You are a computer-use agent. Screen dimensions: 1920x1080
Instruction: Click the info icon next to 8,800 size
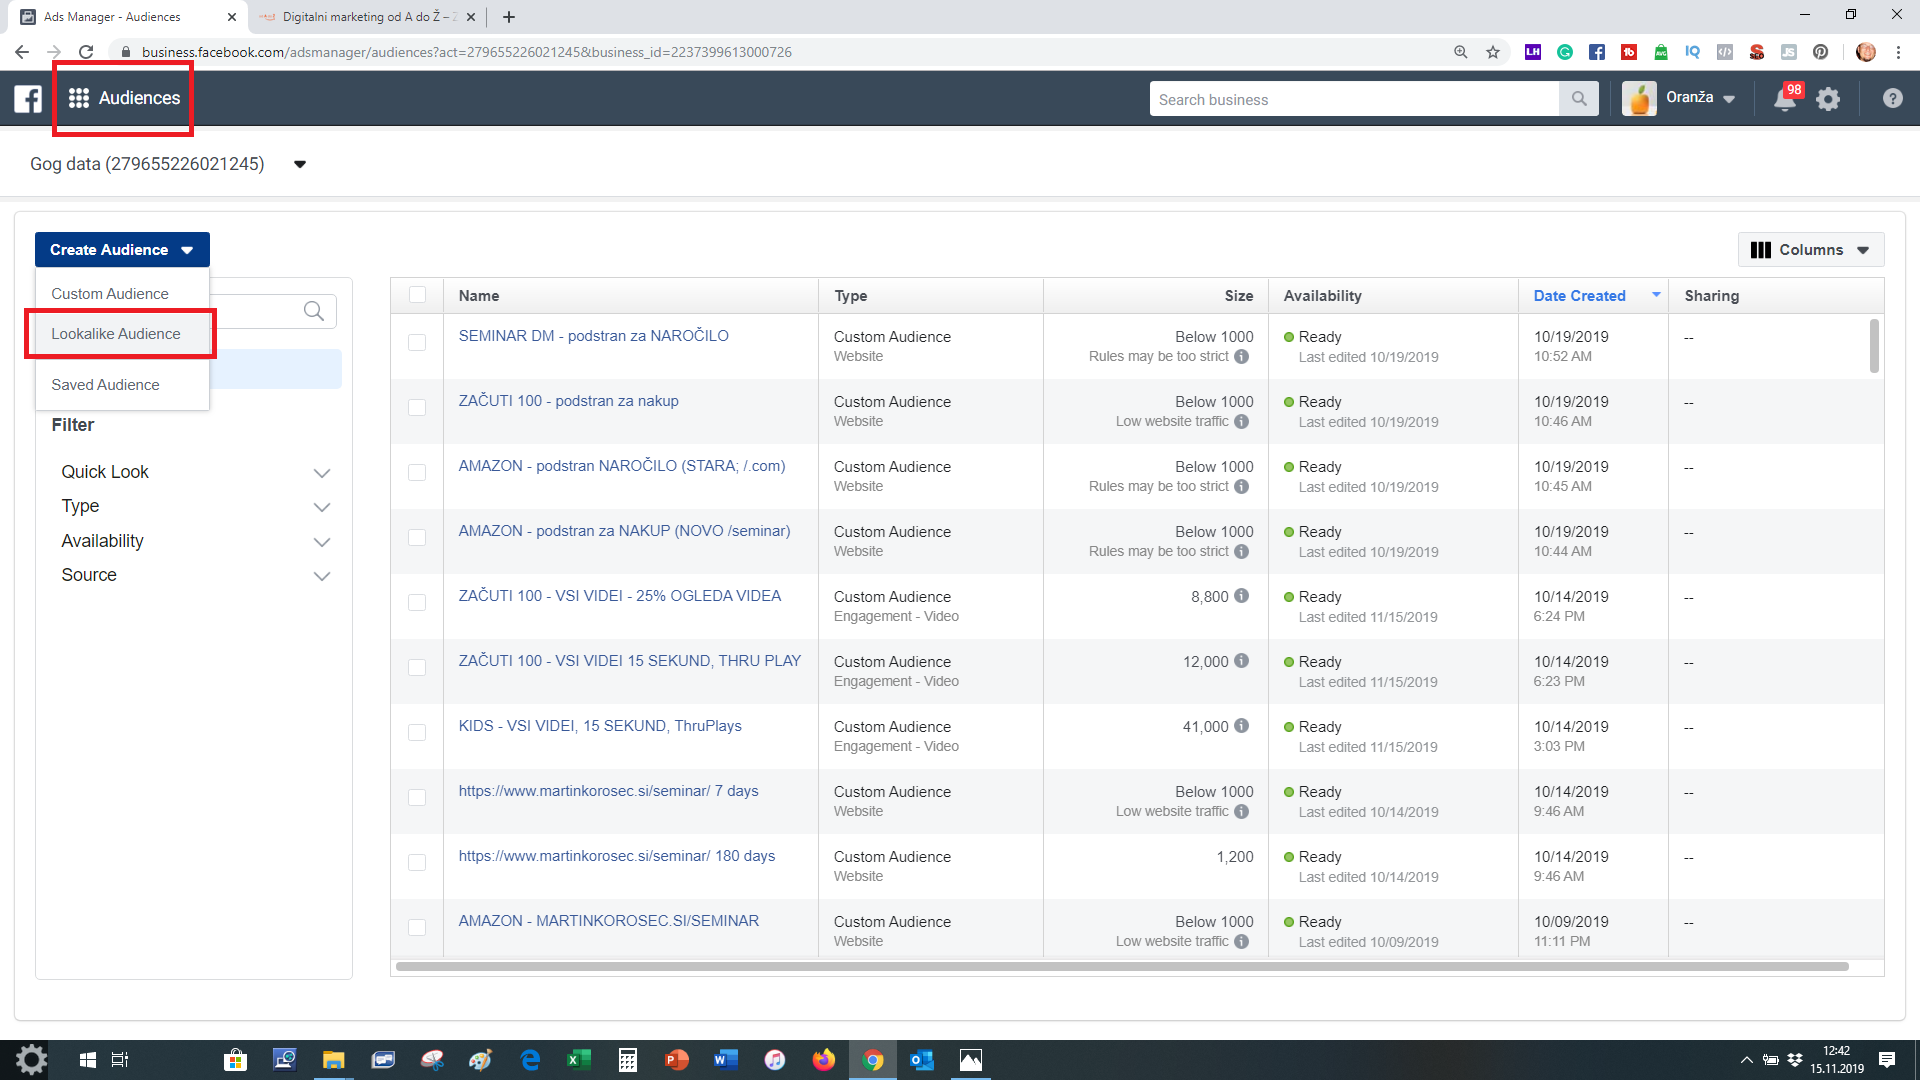(1241, 596)
